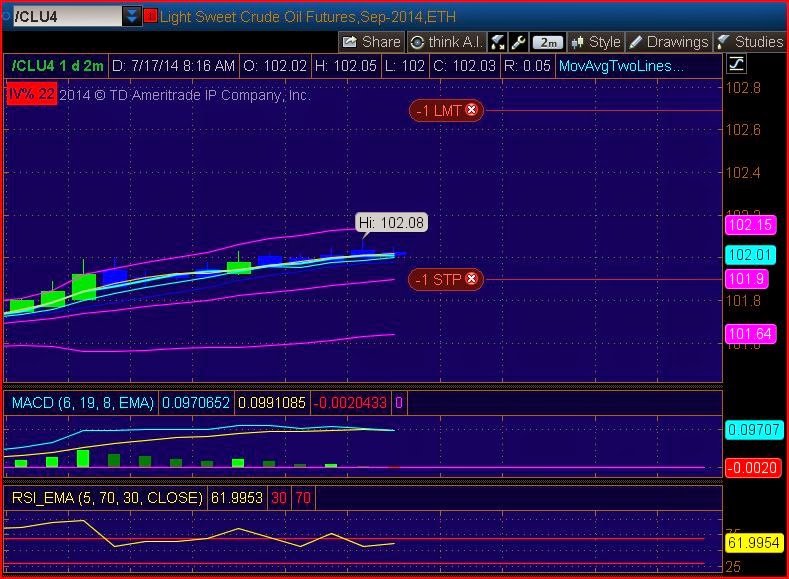789x579 pixels.
Task: Click the -1 STP order bubble
Action: click(x=446, y=280)
